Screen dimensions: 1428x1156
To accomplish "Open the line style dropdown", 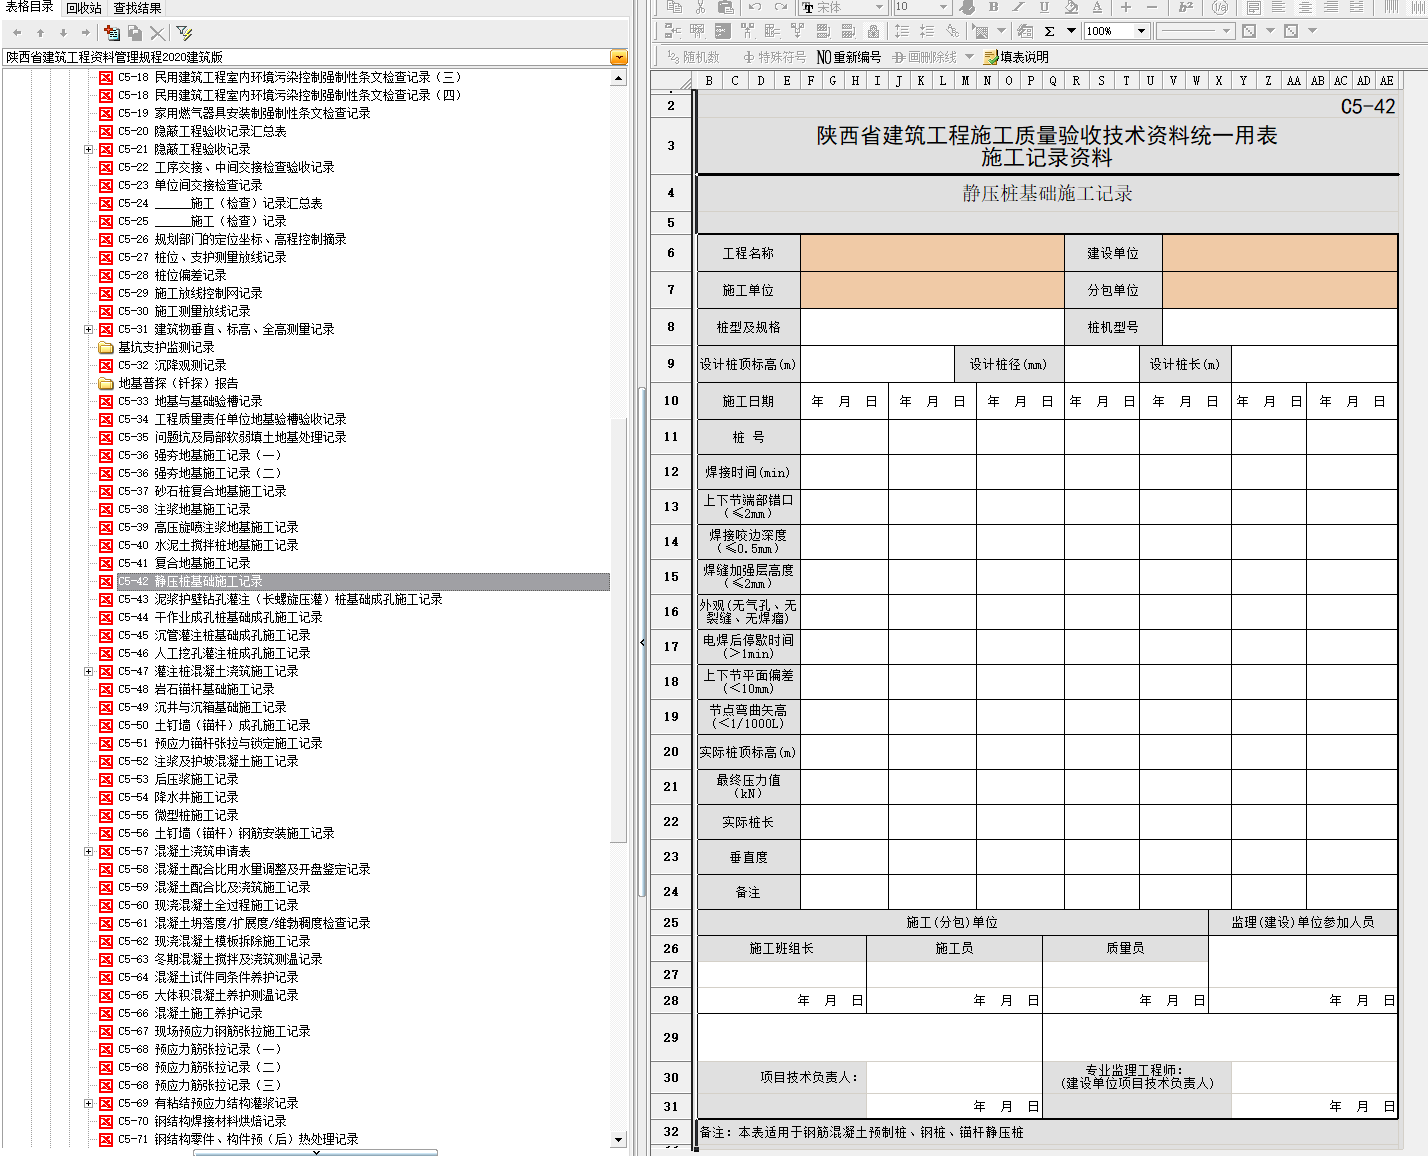I will tap(1227, 31).
